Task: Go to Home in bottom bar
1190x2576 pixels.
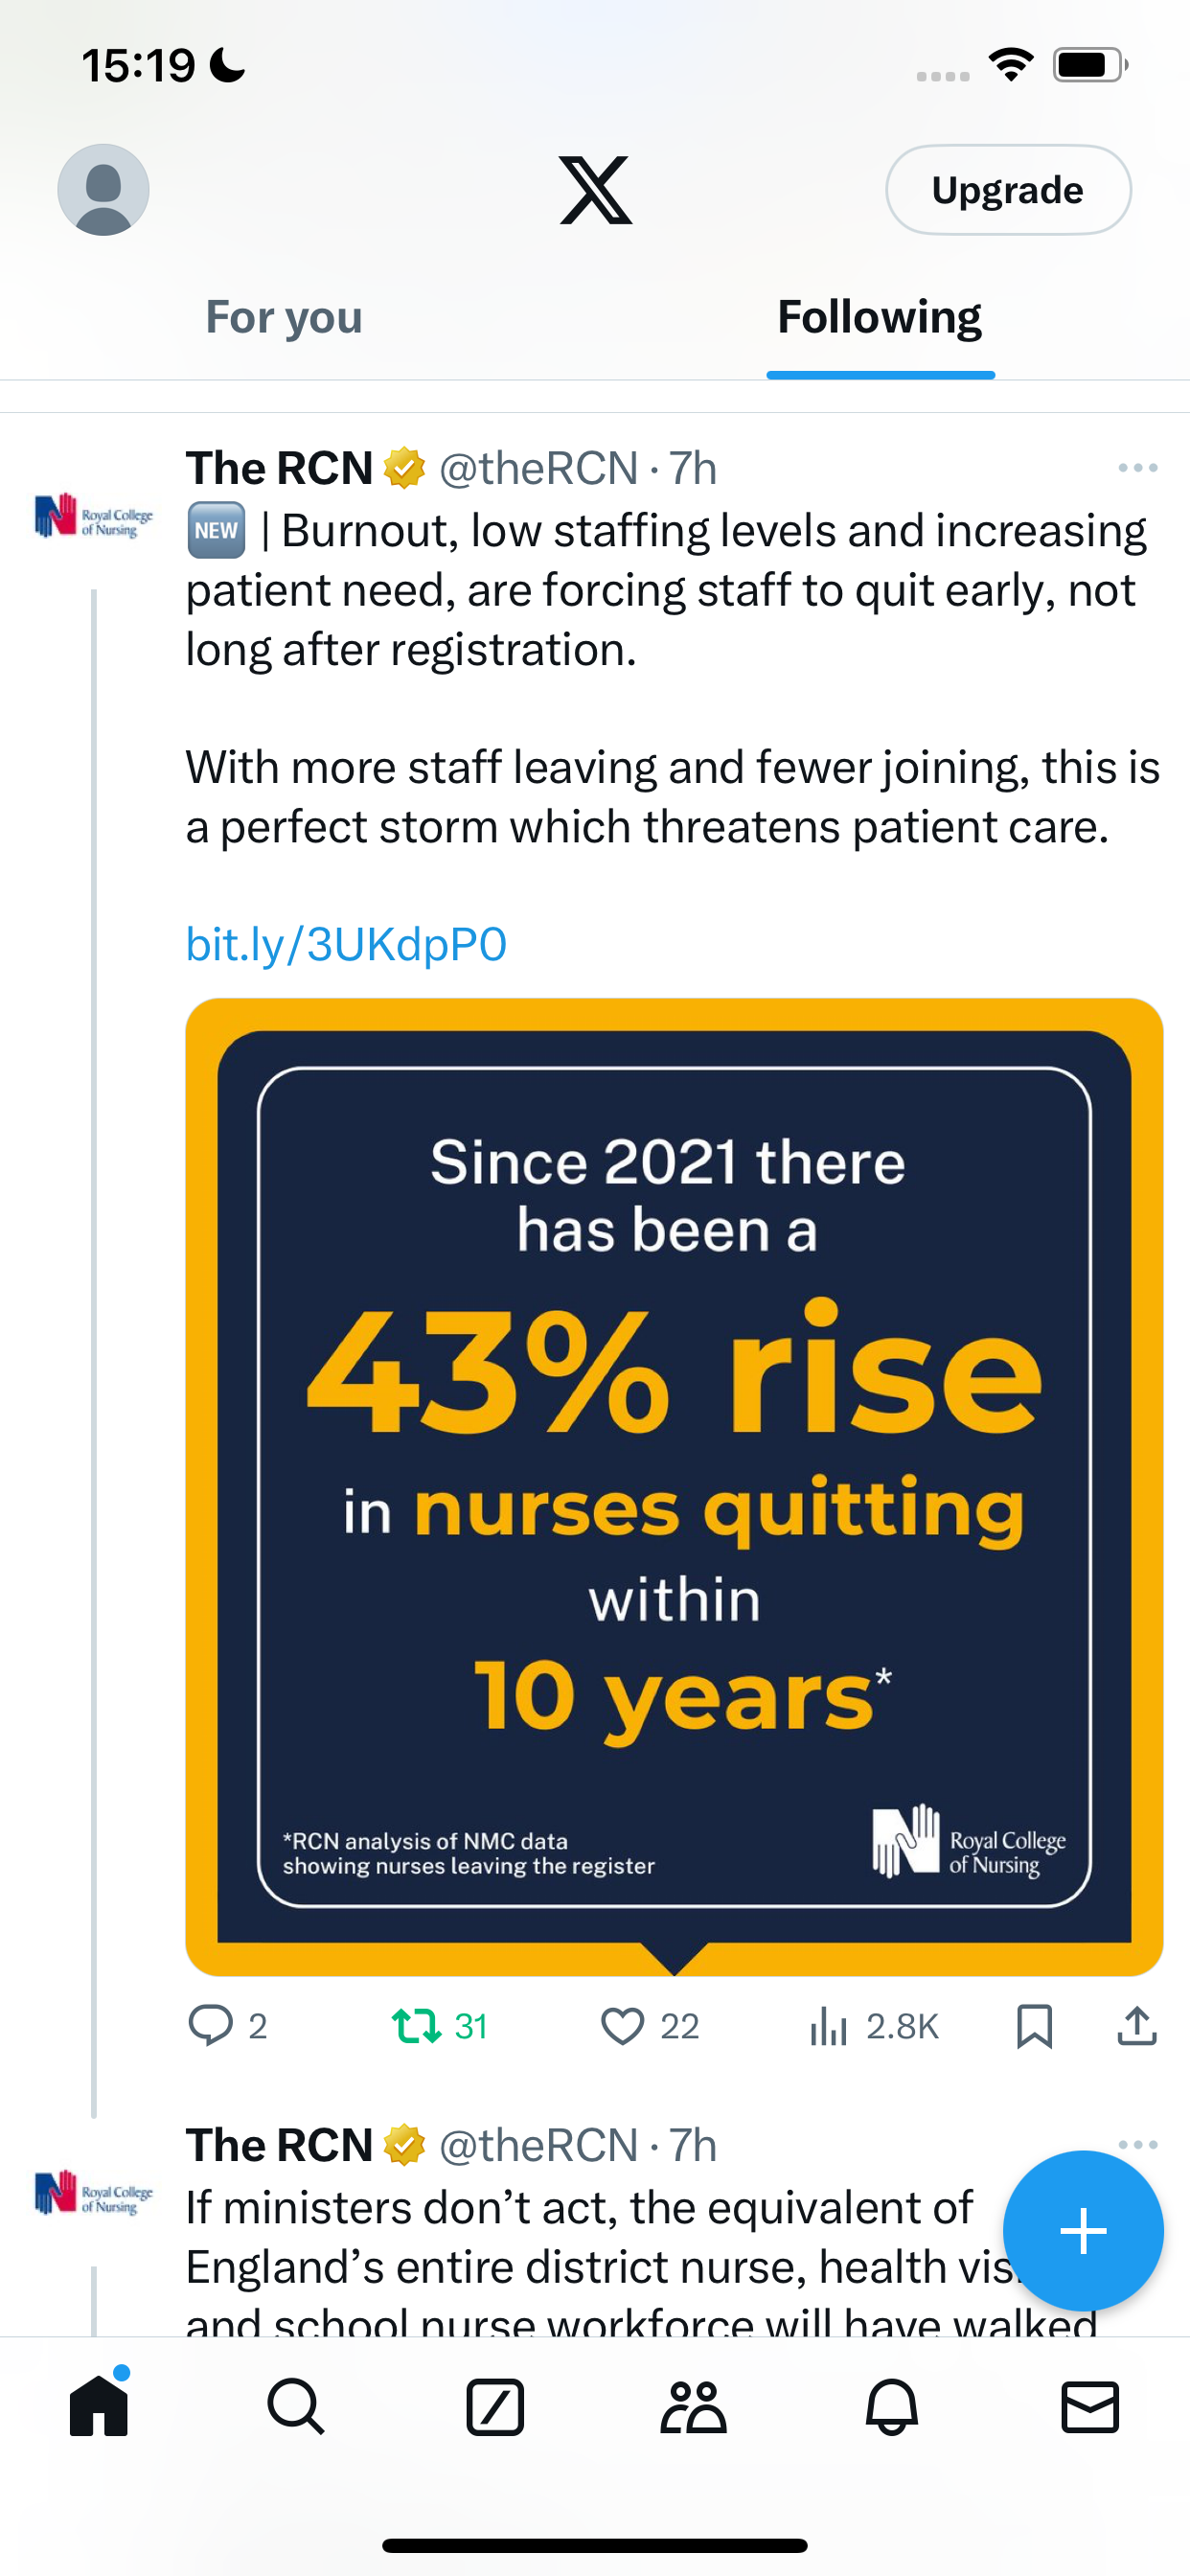Action: pyautogui.click(x=99, y=2405)
